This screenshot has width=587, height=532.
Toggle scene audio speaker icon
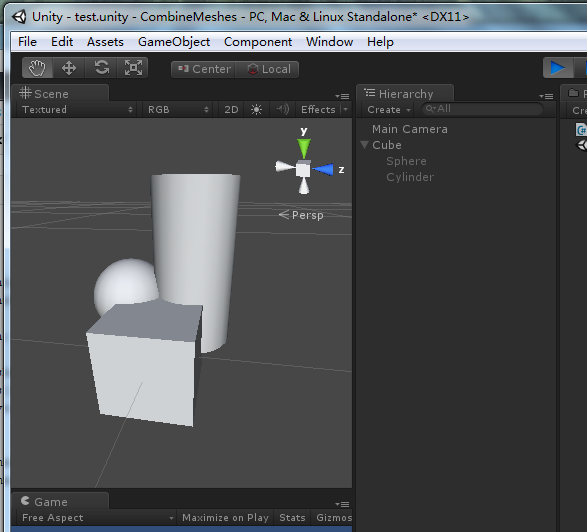(x=282, y=109)
